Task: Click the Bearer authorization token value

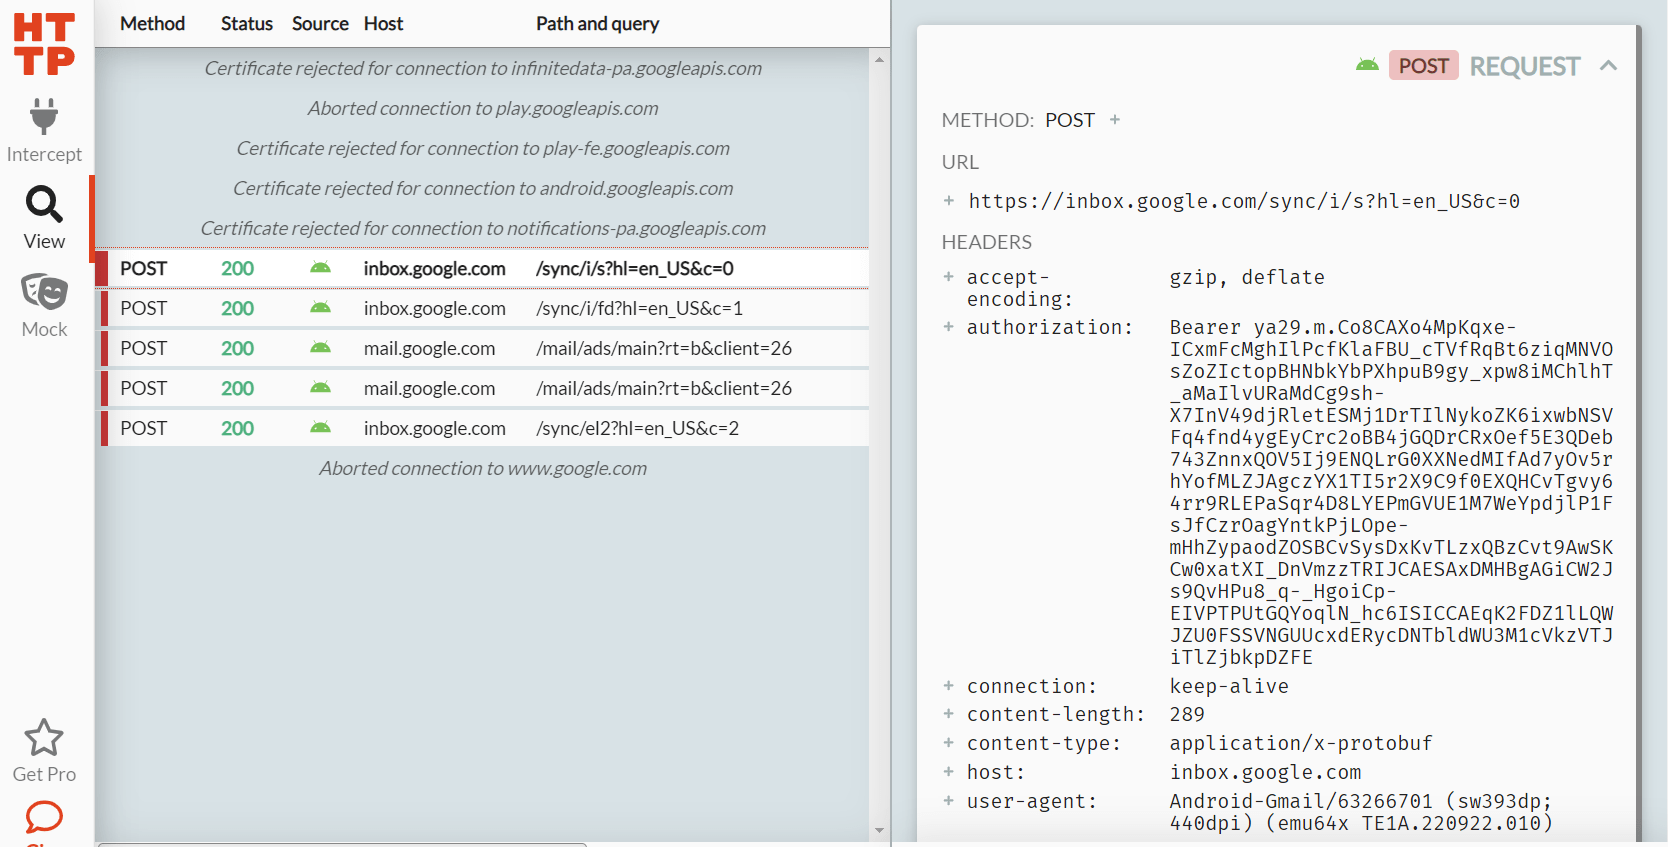Action: [1391, 492]
